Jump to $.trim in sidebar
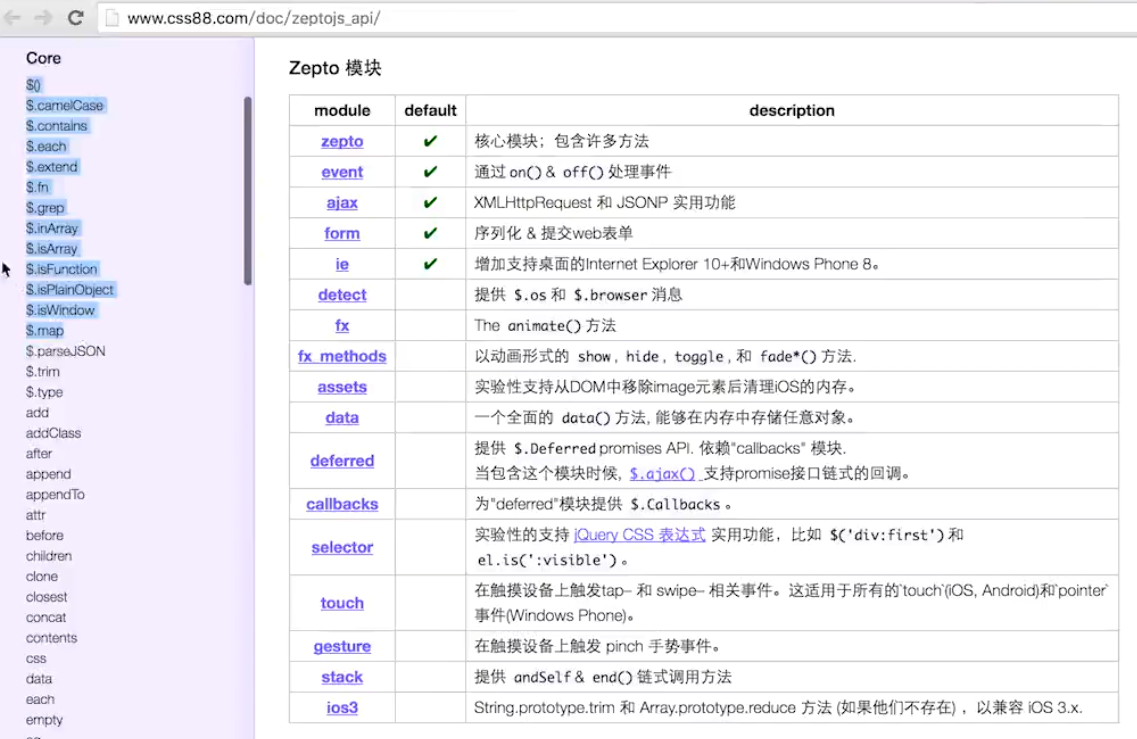 pyautogui.click(x=43, y=371)
